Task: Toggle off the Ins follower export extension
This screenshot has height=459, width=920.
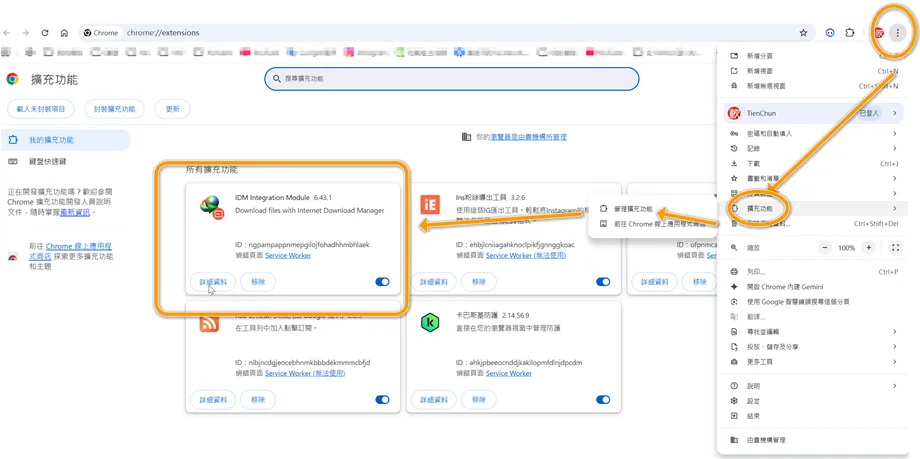Action: (603, 282)
